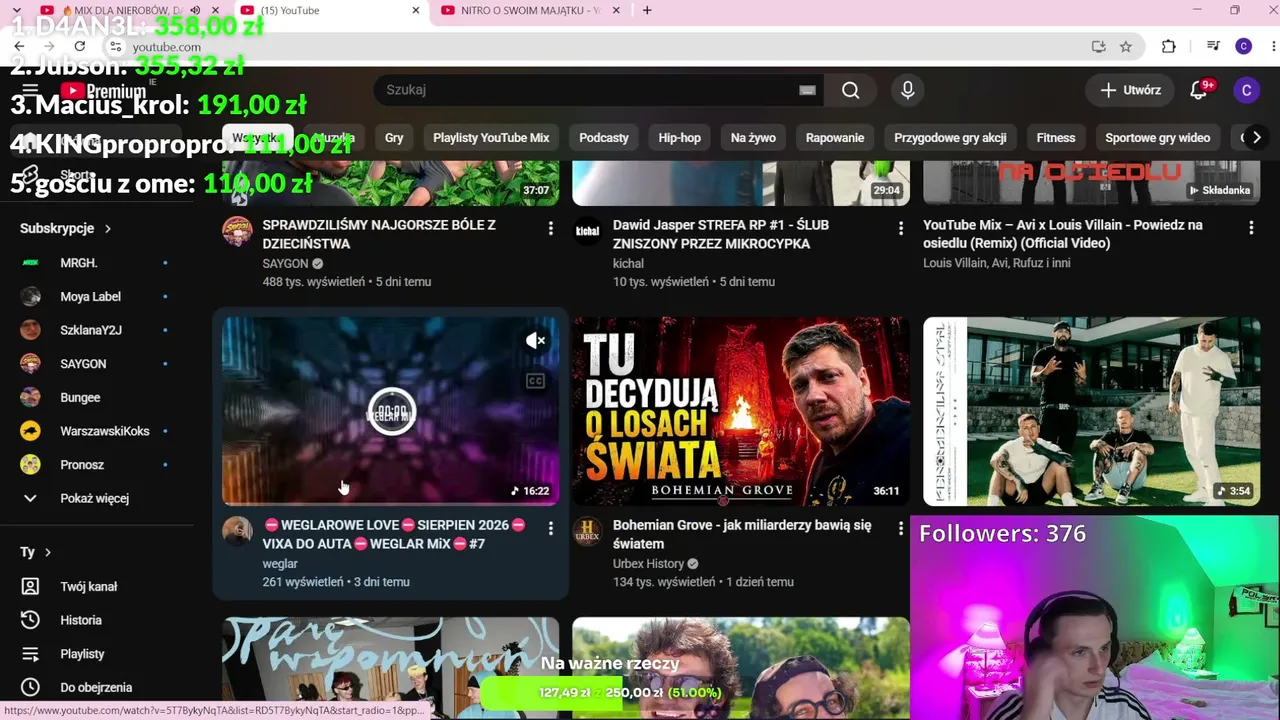Select the Playlisty YouTube Mix chip
The image size is (1280, 720).
491,138
